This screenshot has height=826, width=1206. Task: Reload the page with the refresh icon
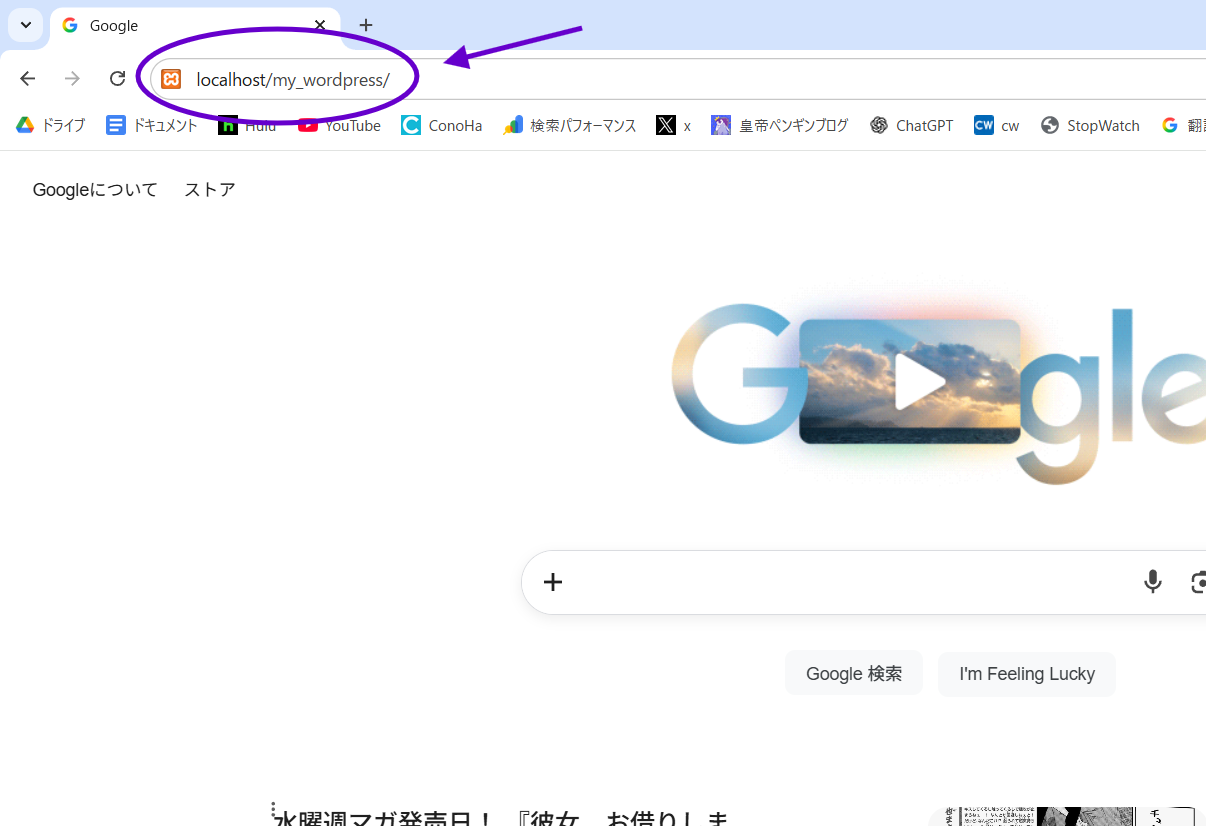pyautogui.click(x=117, y=79)
